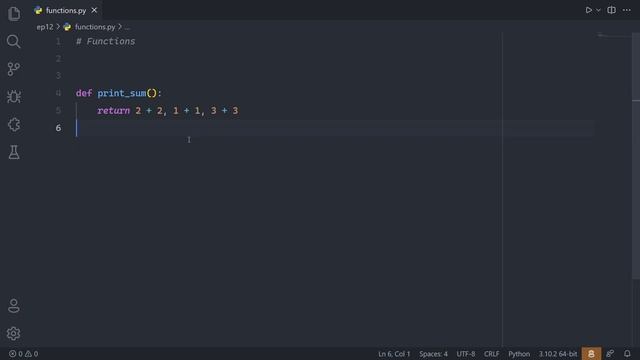Click line number 6 in gutter
640x360 pixels.
pos(58,128)
